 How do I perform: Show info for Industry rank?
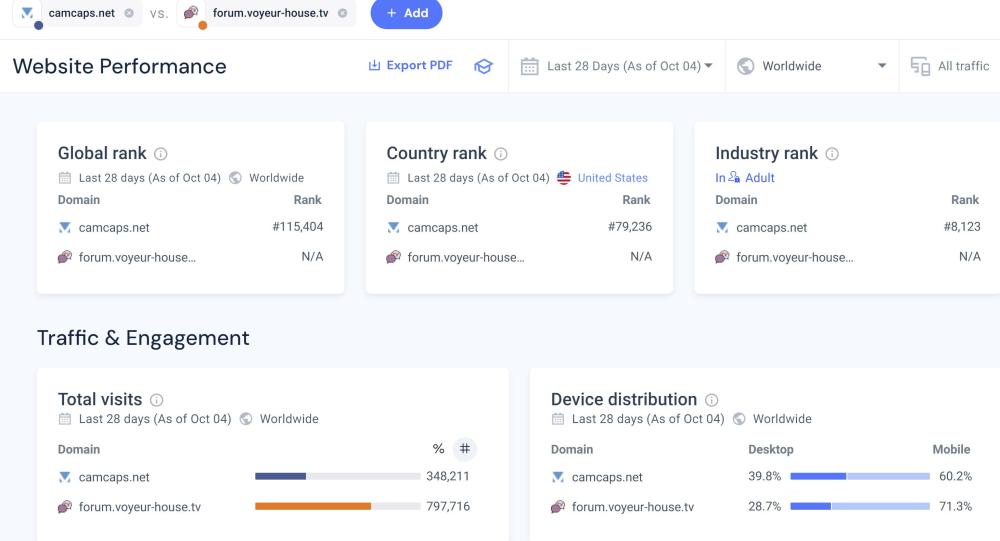point(832,154)
